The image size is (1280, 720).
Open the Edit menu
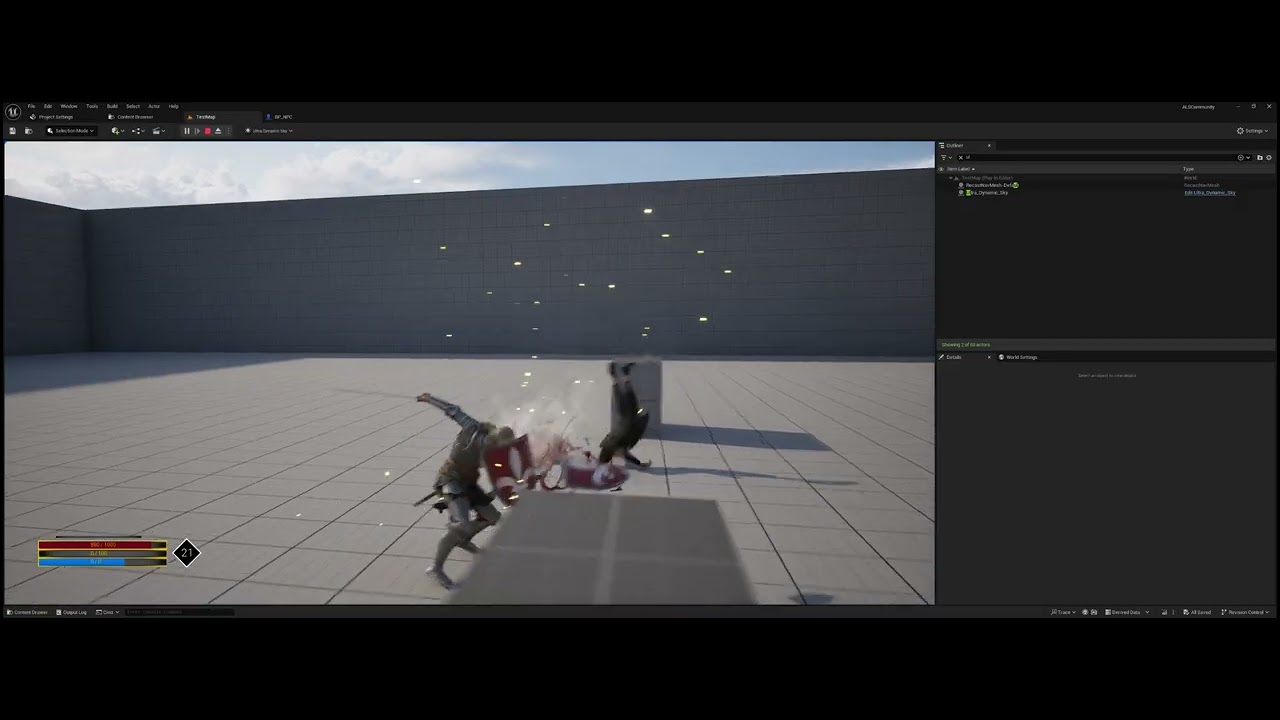tap(48, 106)
